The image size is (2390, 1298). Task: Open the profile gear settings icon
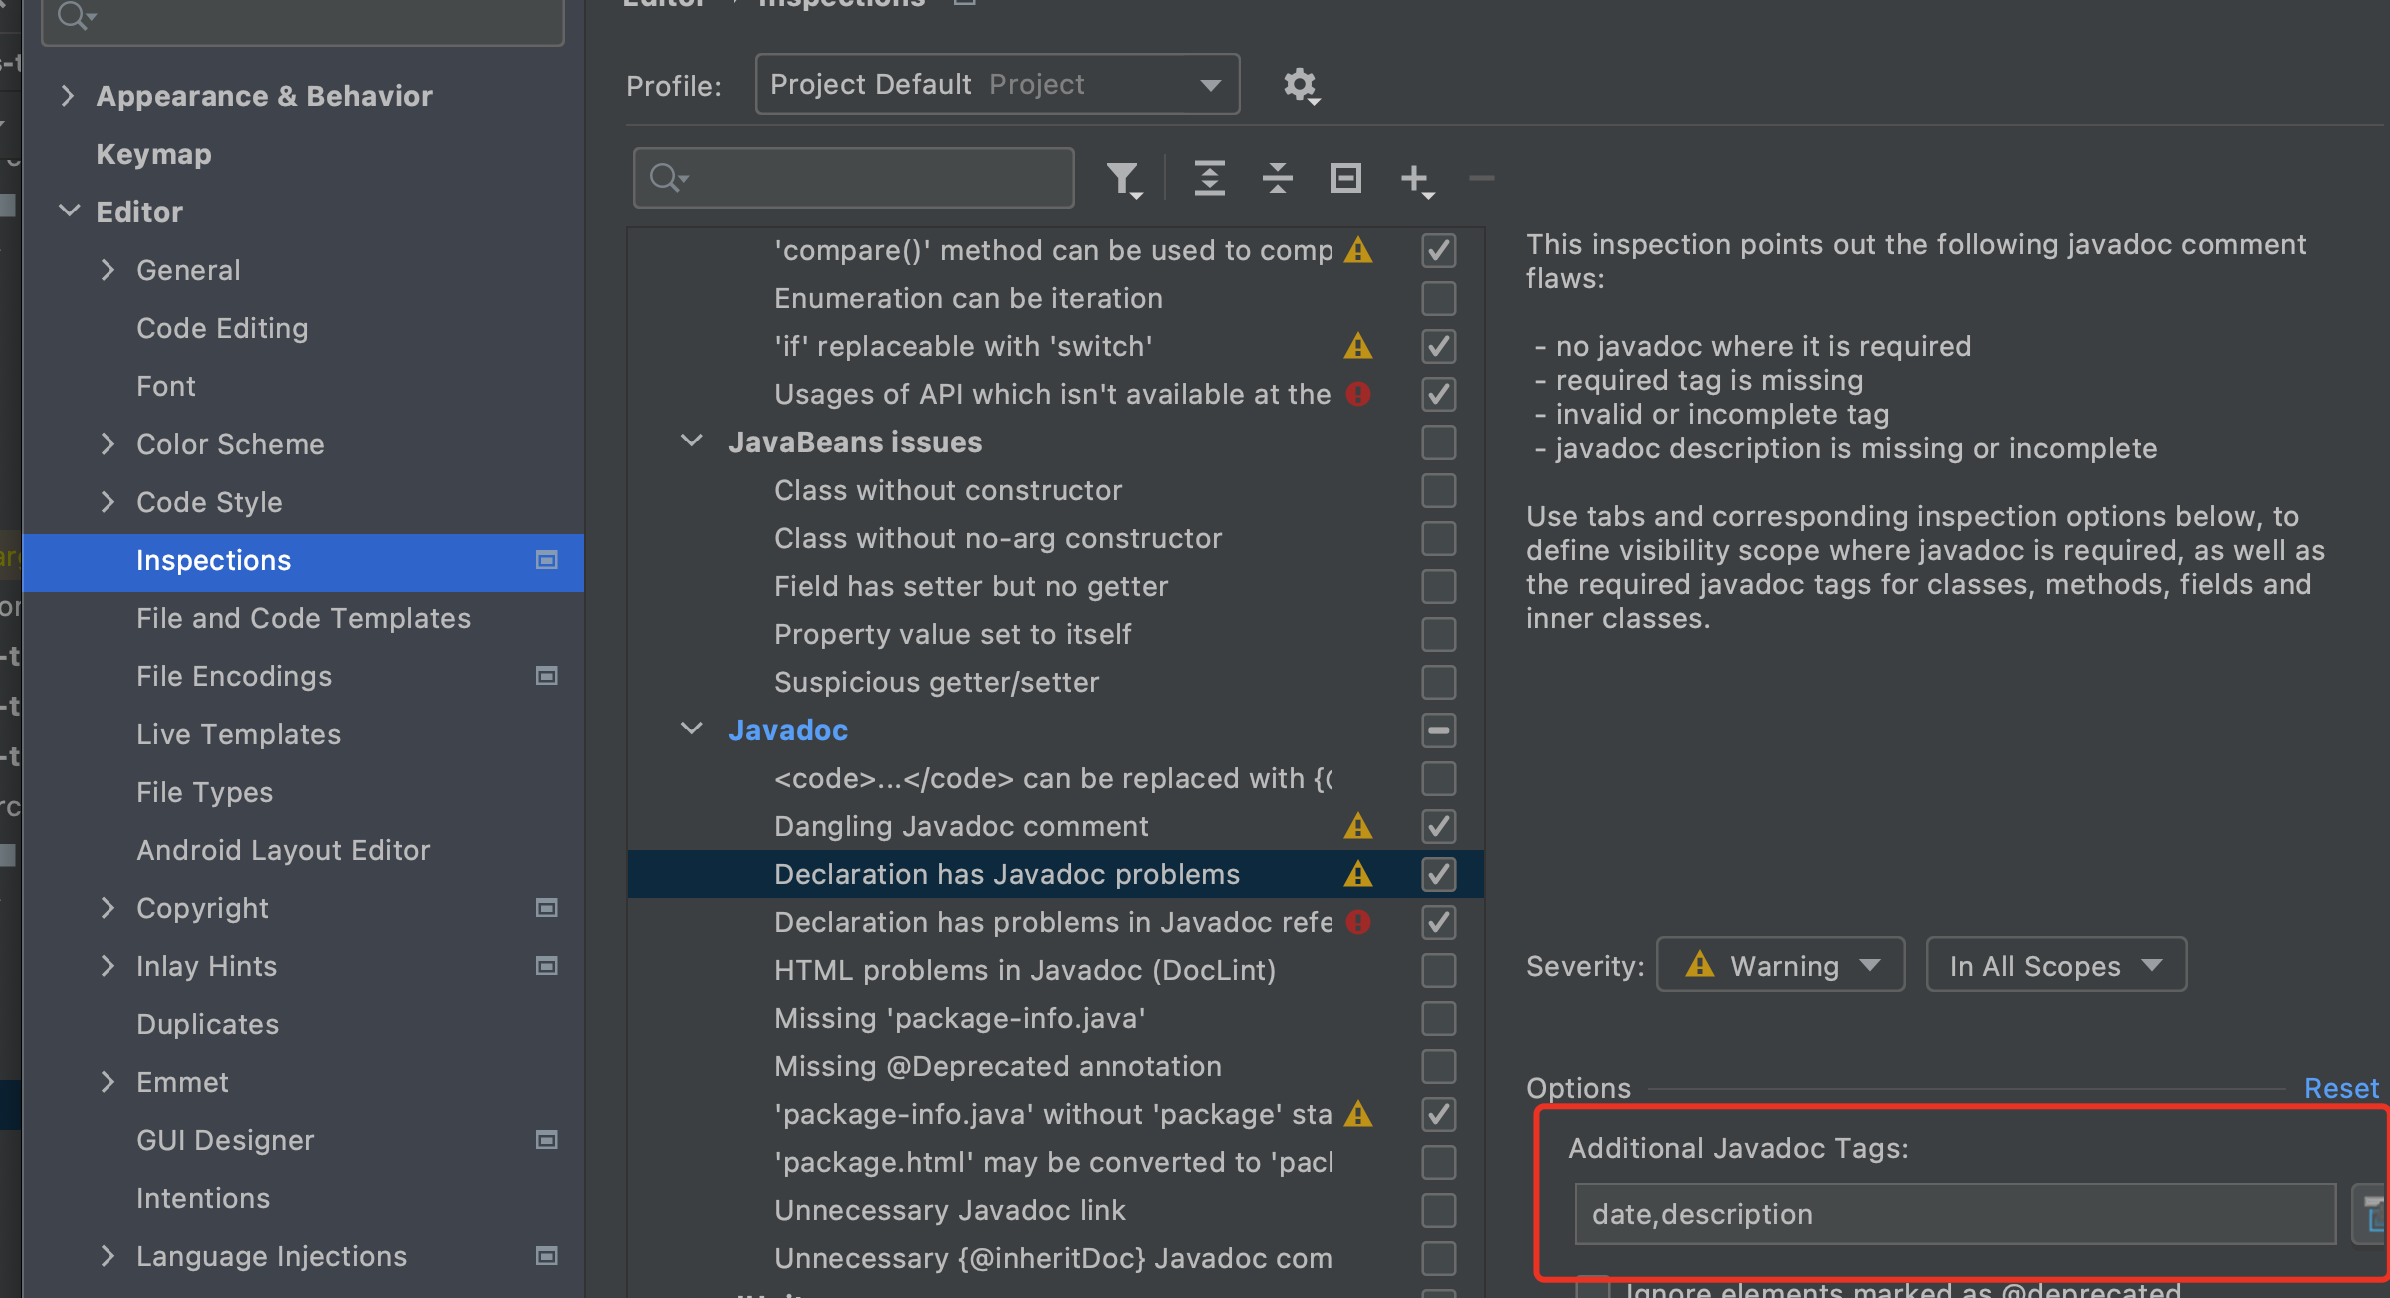[x=1301, y=86]
